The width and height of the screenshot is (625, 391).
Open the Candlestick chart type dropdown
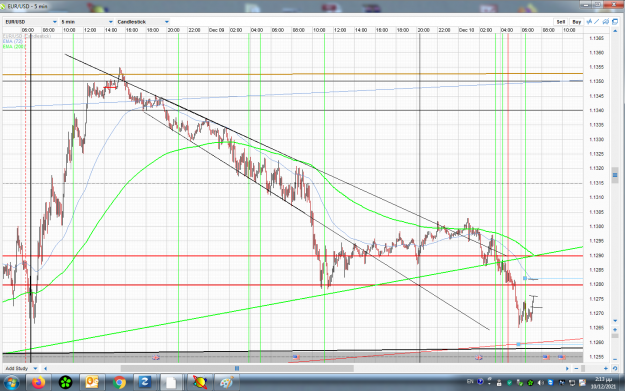(x=143, y=22)
